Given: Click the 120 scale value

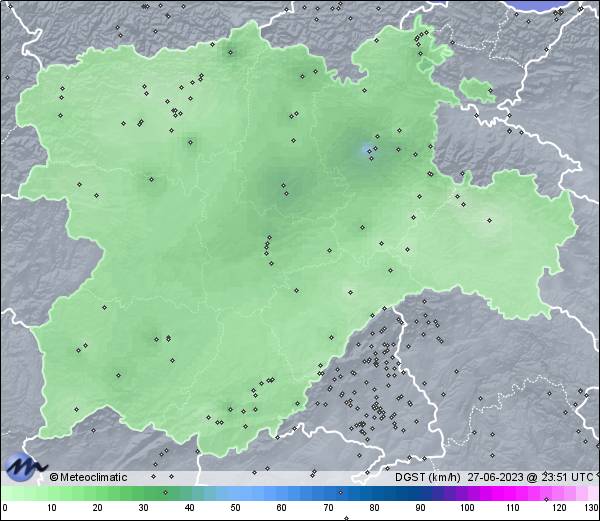Looking at the screenshot, I should 559,508.
